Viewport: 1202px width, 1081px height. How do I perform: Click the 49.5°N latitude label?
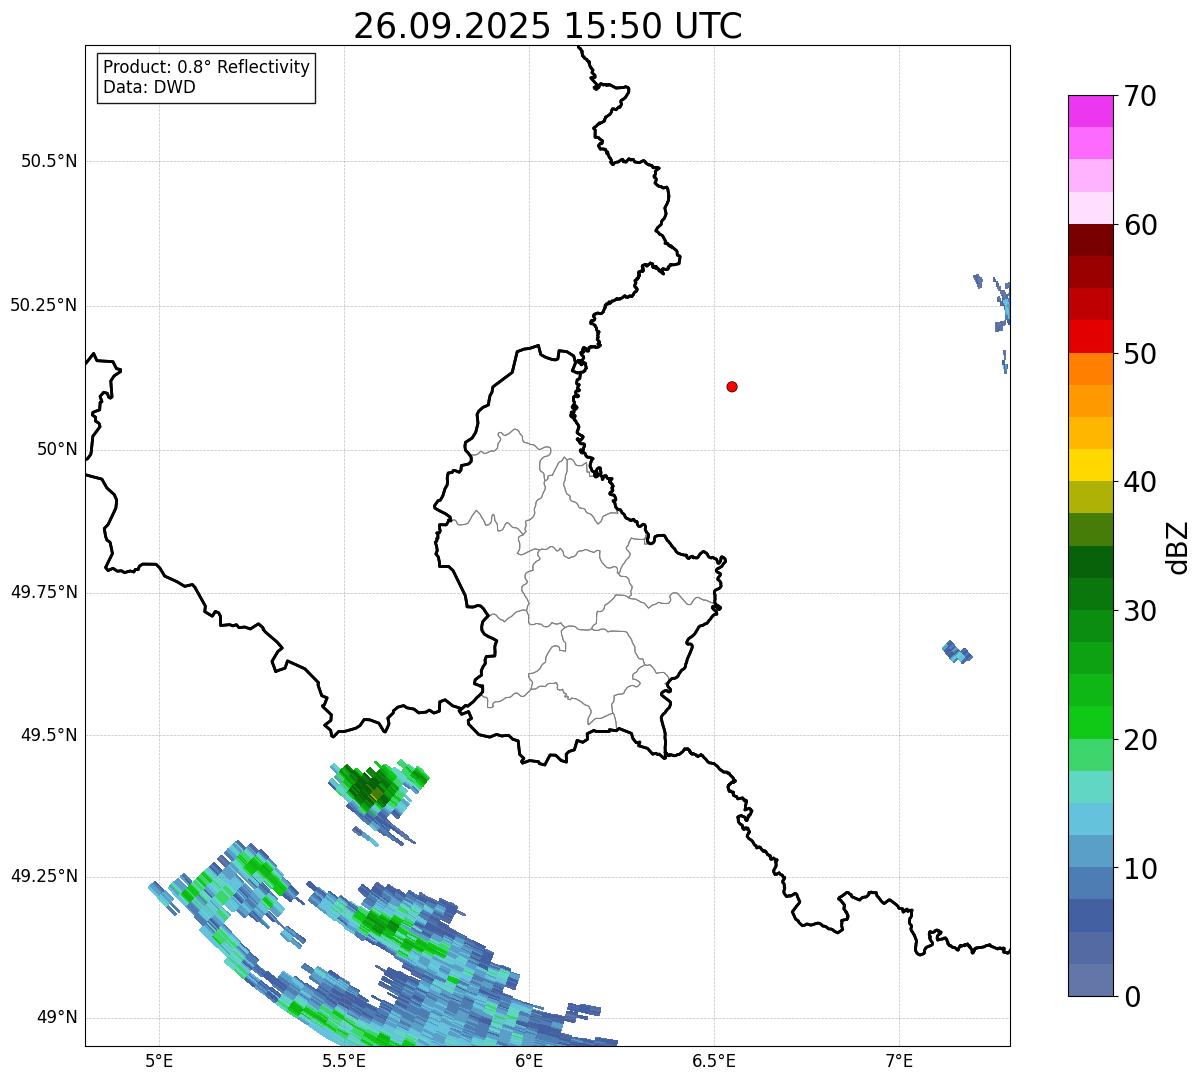point(49,735)
